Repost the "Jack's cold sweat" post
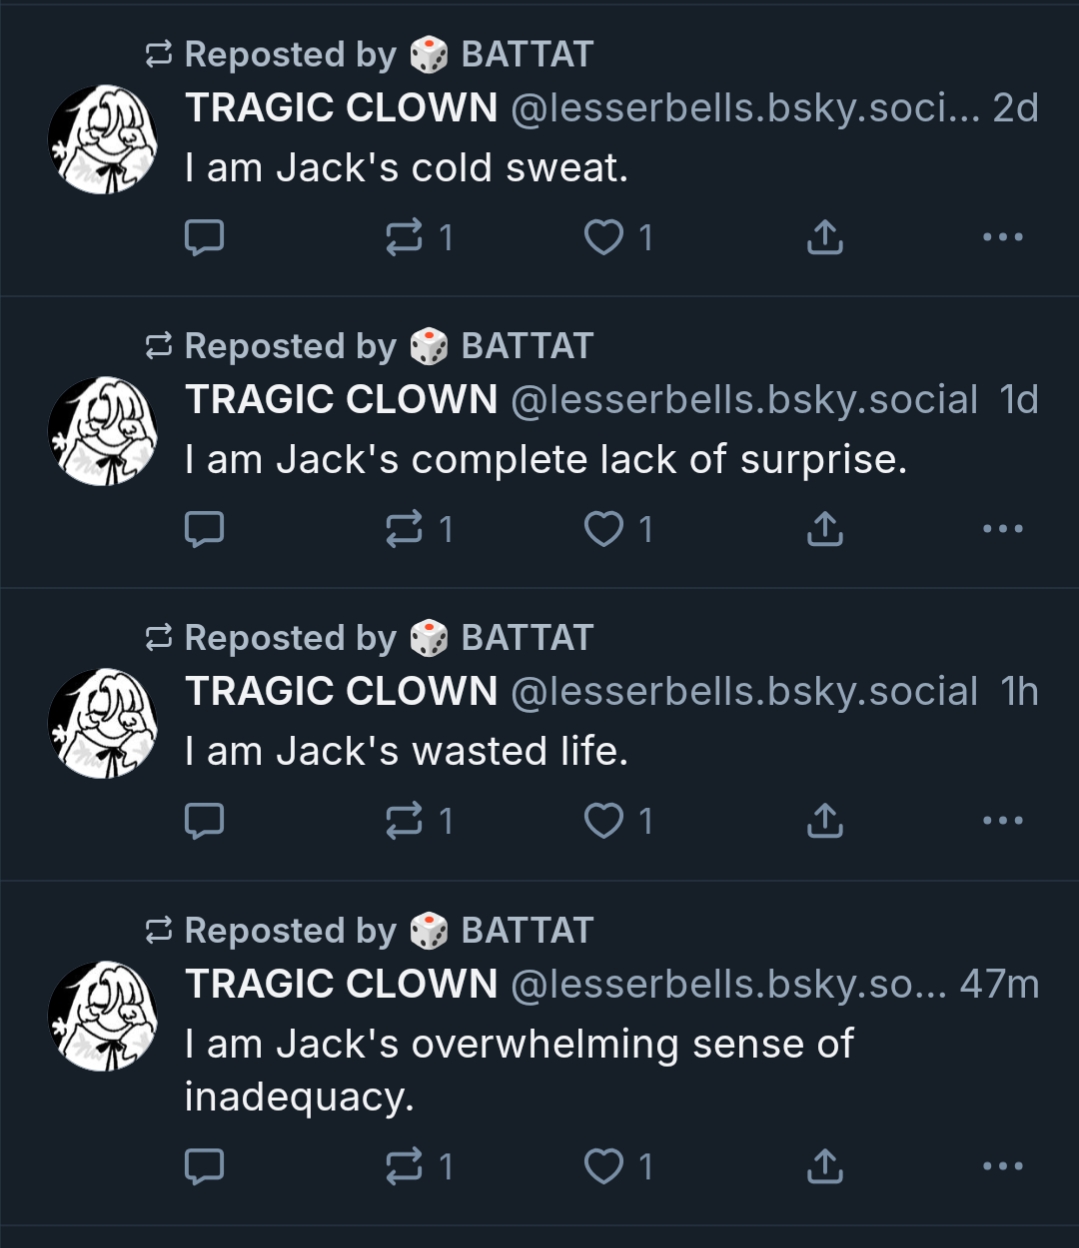1079x1248 pixels. click(404, 237)
